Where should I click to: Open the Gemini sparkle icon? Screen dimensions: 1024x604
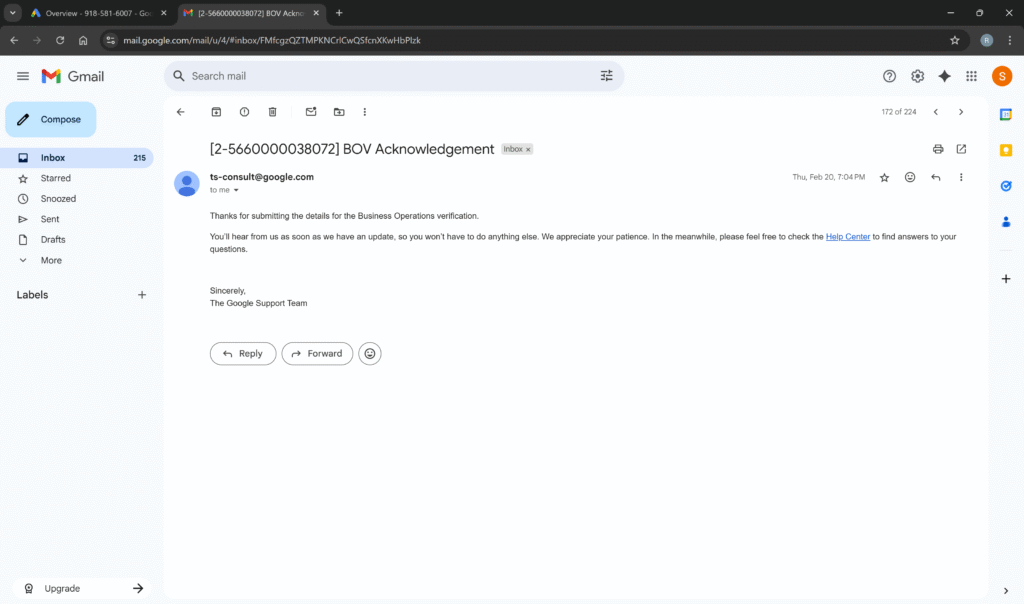[x=944, y=76]
